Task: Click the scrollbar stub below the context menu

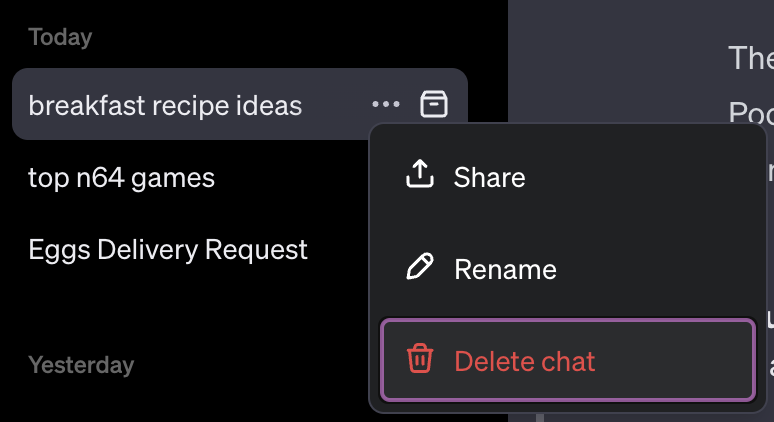Action: (540, 418)
